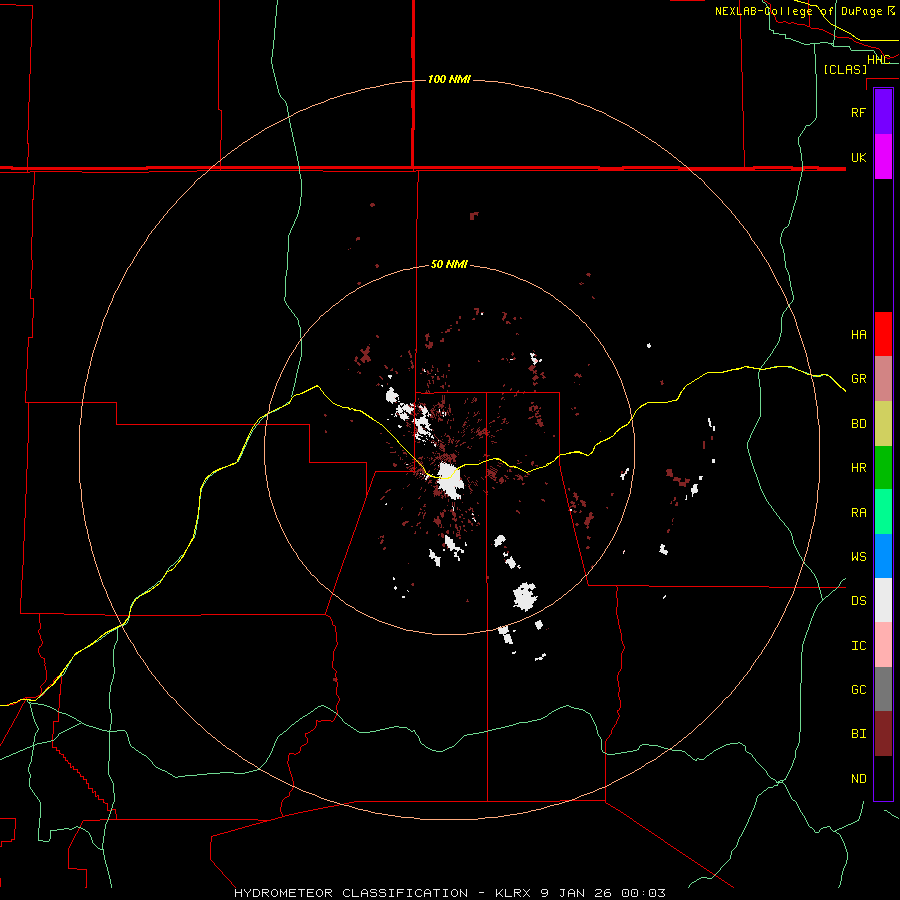Click the RF purple legend swatch
This screenshot has width=900, height=900.
[883, 112]
